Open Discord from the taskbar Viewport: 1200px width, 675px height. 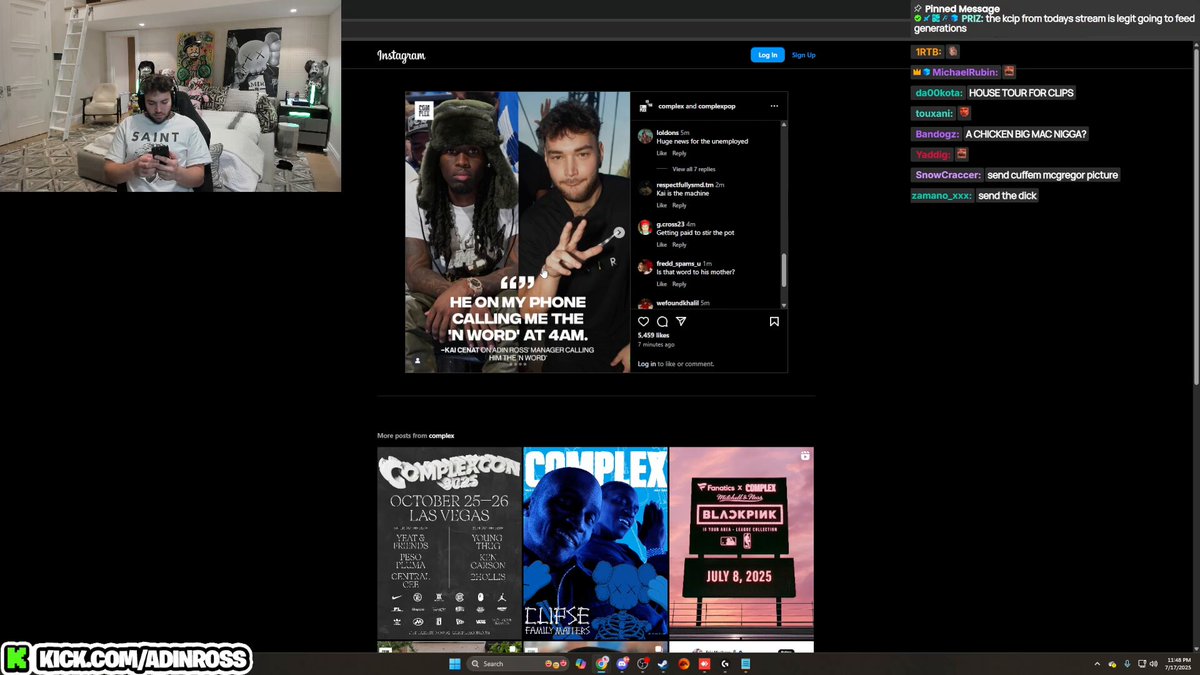[x=622, y=664]
